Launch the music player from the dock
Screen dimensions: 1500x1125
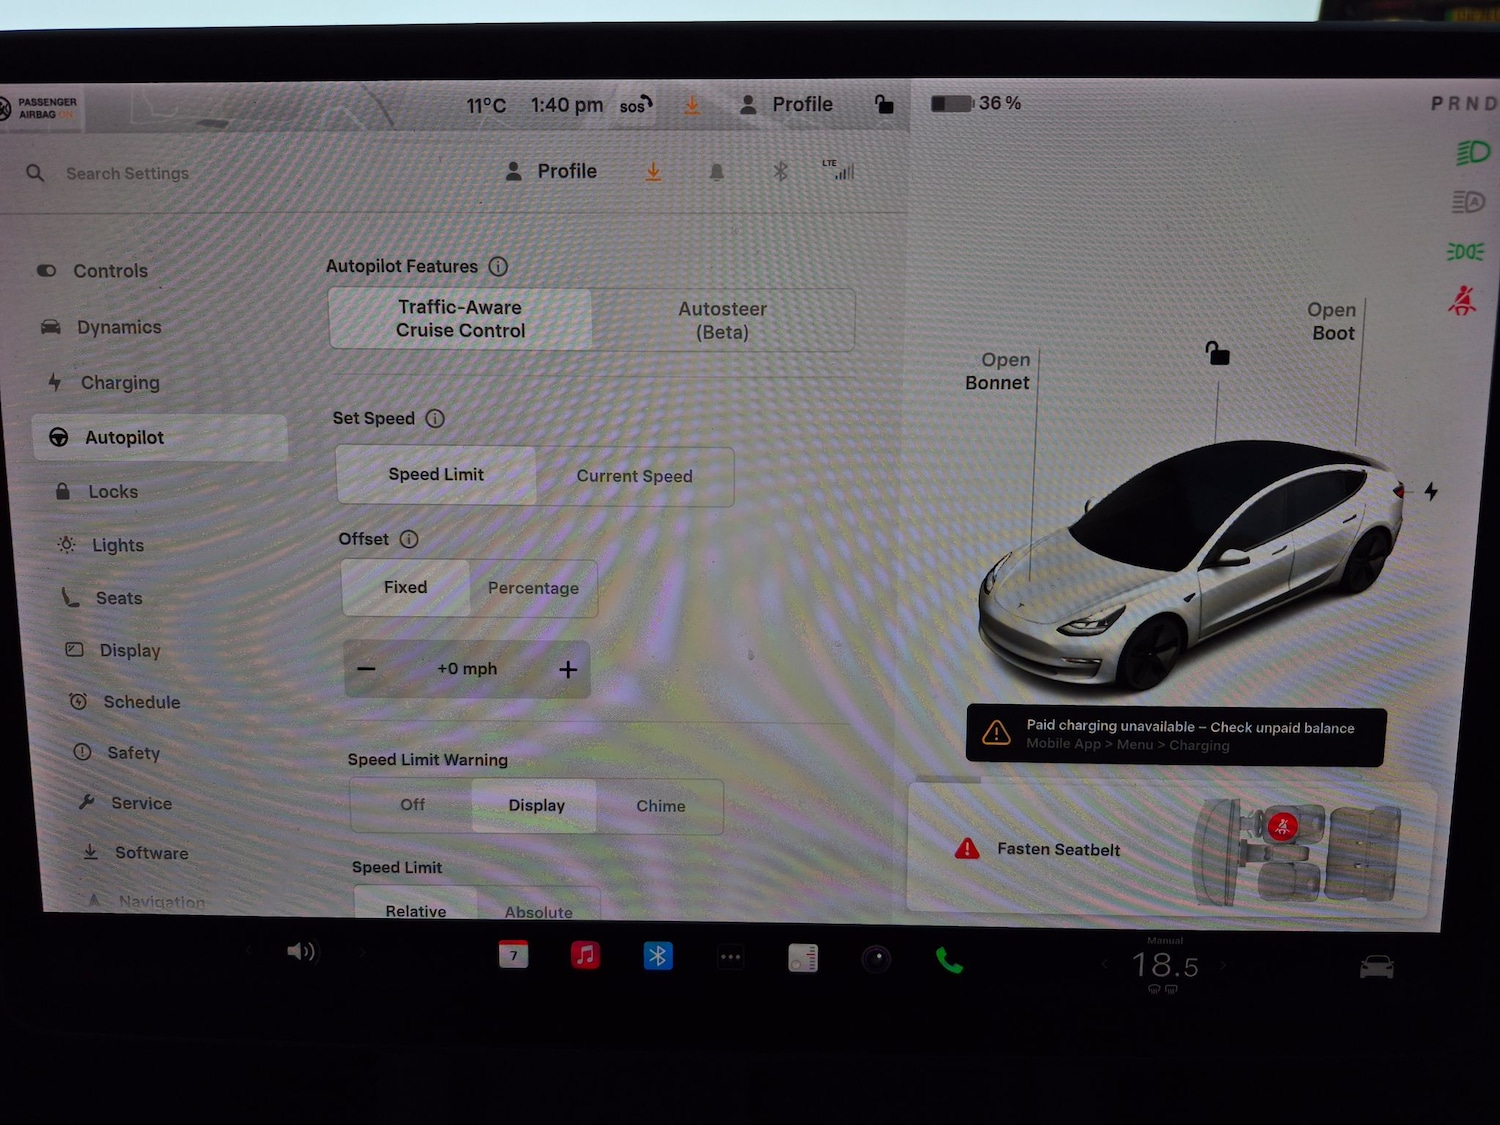585,956
